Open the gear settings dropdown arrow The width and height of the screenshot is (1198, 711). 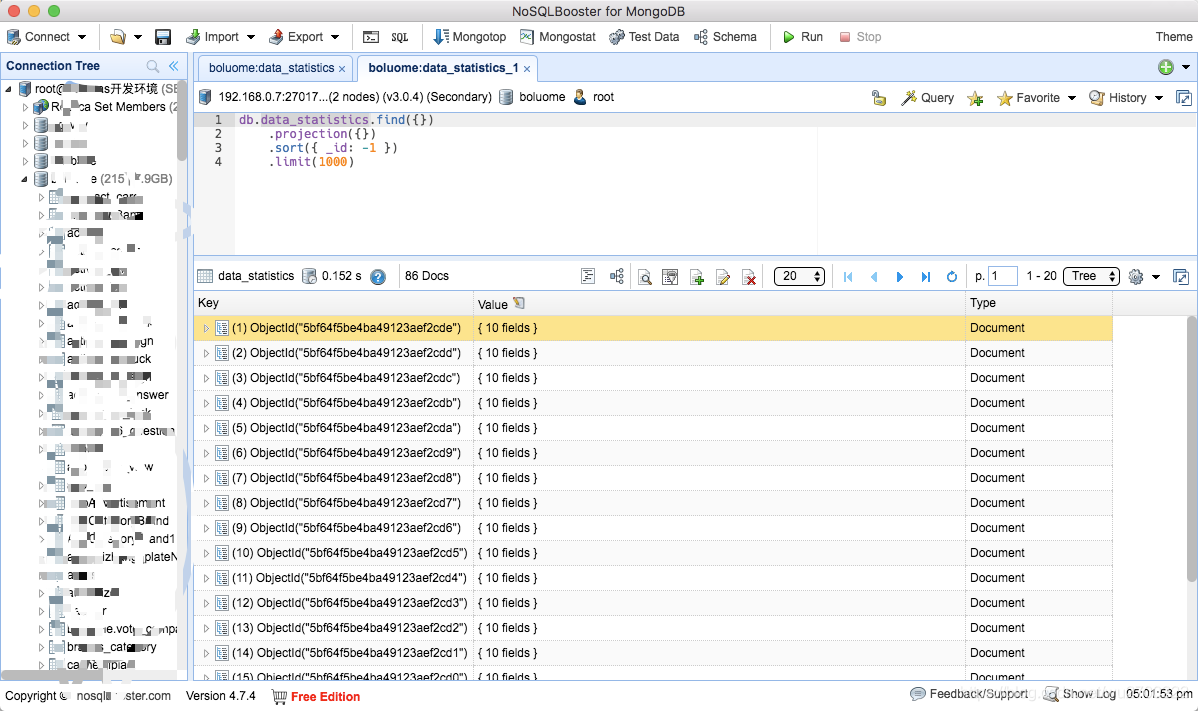click(1156, 276)
